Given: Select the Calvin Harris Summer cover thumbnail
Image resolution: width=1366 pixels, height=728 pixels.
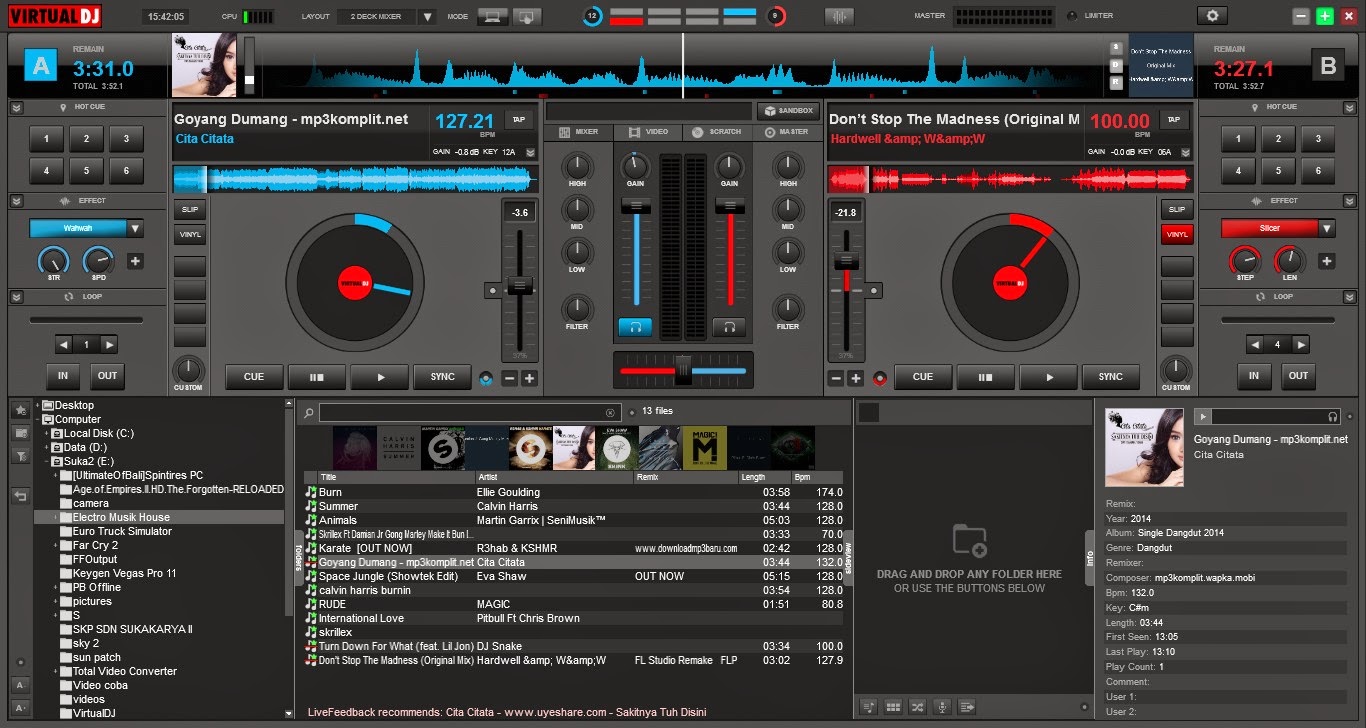Looking at the screenshot, I should [x=400, y=448].
